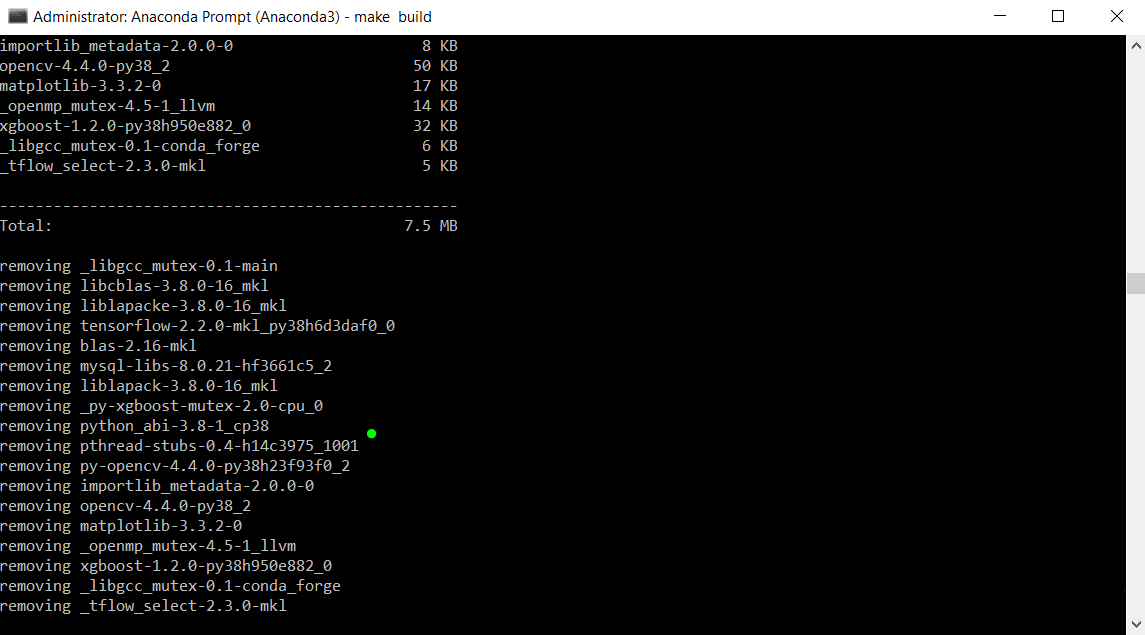Click 'removing _openmp_mutex-4.5-1_llvm' line
This screenshot has height=635, width=1145.
tap(148, 546)
